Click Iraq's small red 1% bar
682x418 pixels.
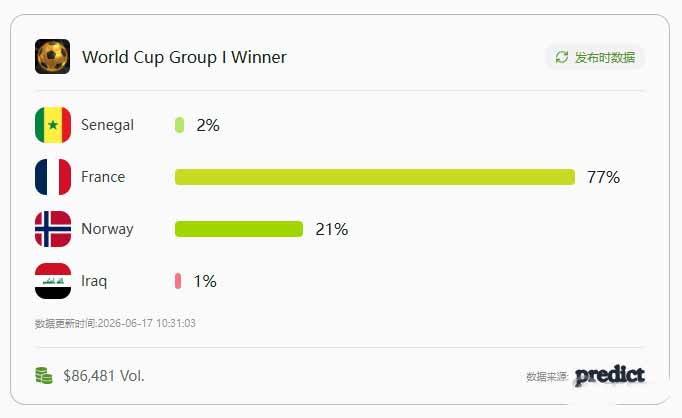[x=178, y=281]
